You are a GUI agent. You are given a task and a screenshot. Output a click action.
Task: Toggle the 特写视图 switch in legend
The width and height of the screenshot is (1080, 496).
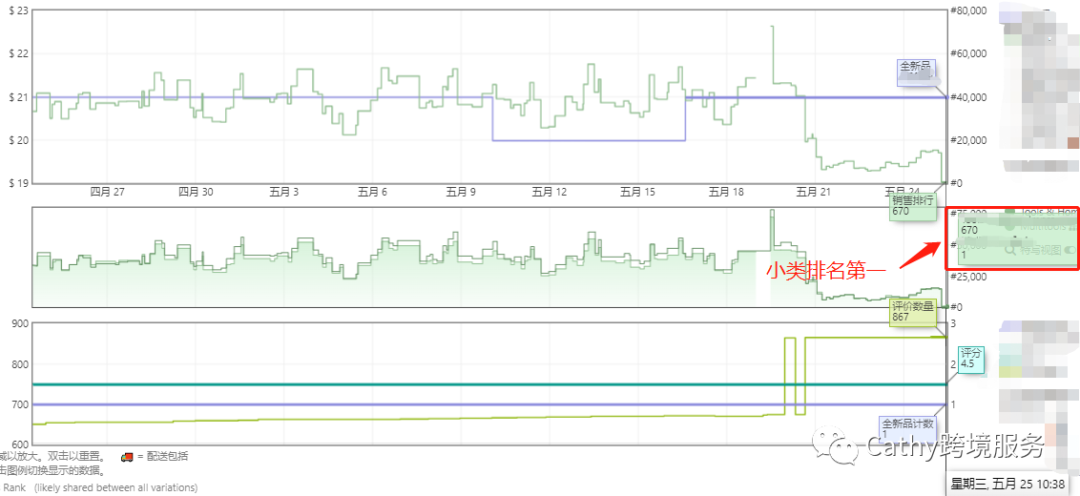(x=1068, y=250)
